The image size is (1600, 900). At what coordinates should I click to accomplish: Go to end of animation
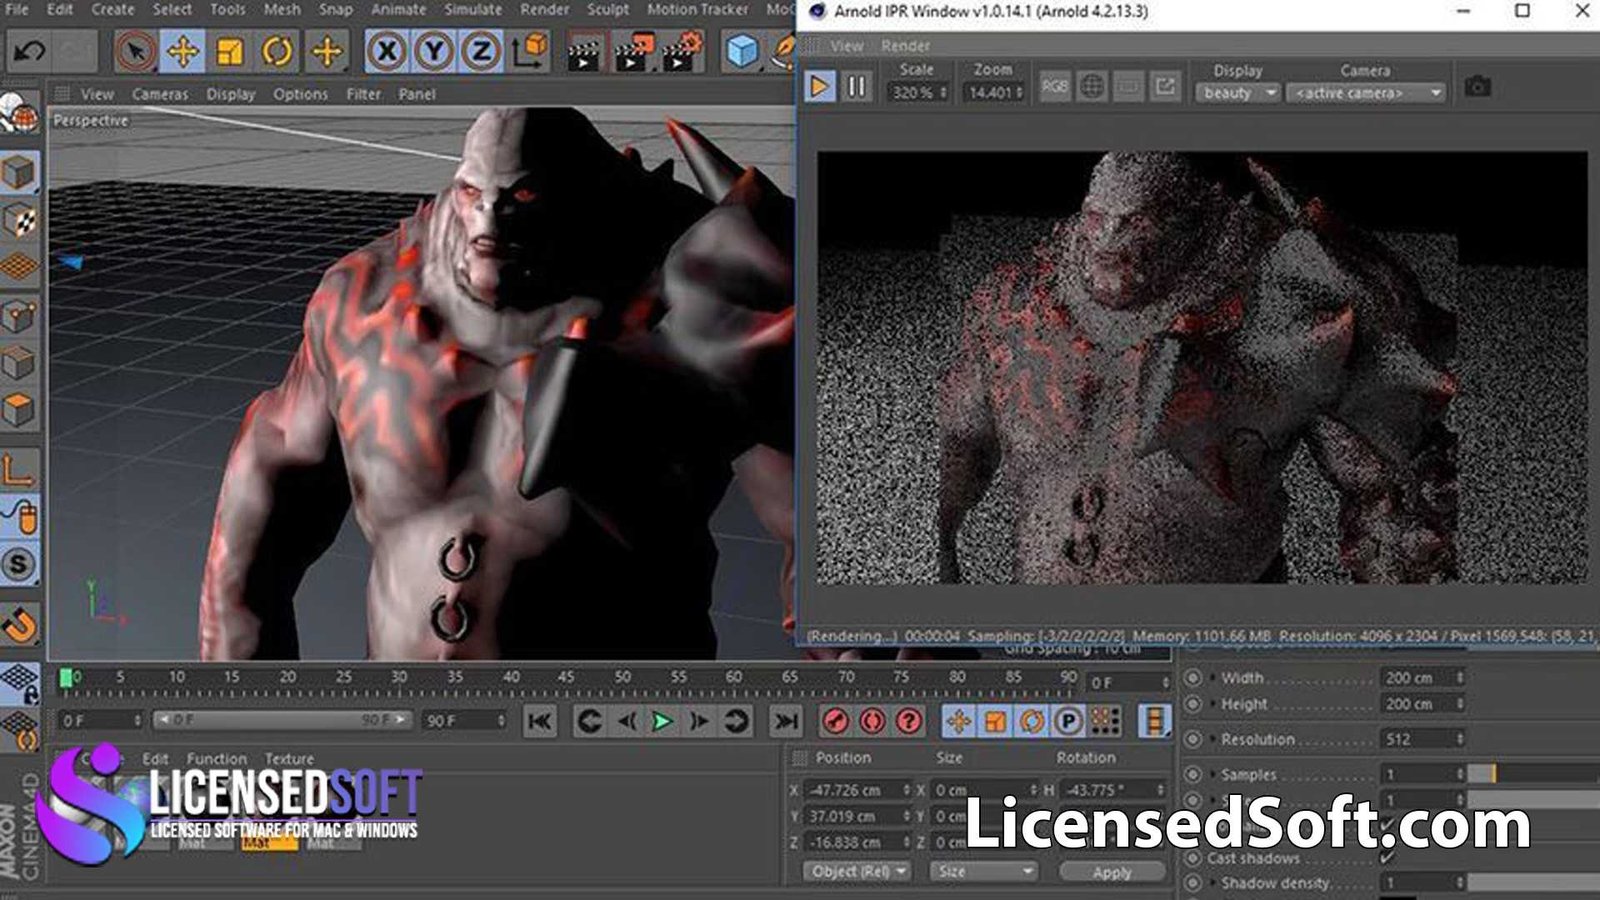click(786, 721)
